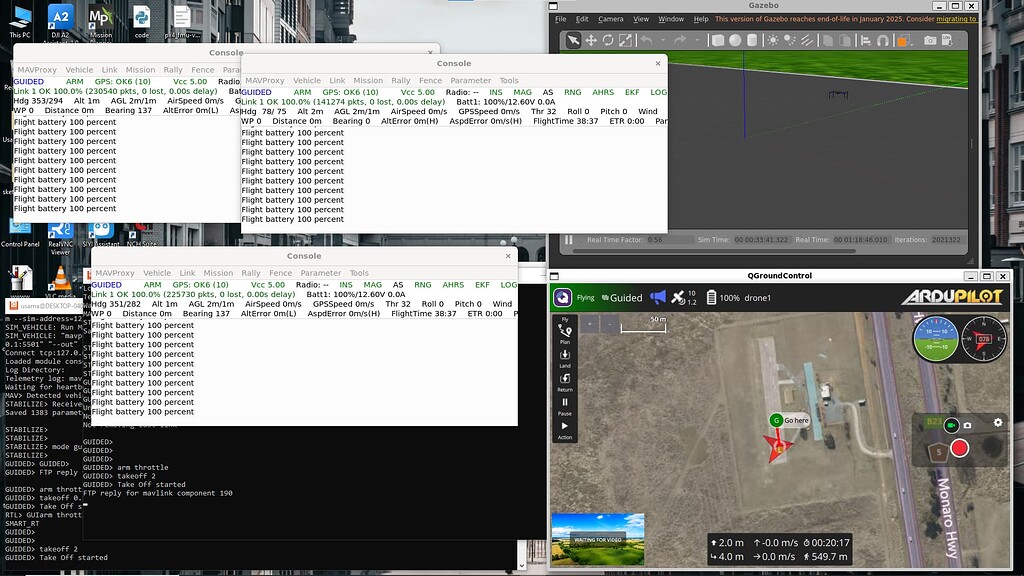The image size is (1024, 576).
Task: Insert a box using the Gazebo toolbar
Action: click(716, 40)
